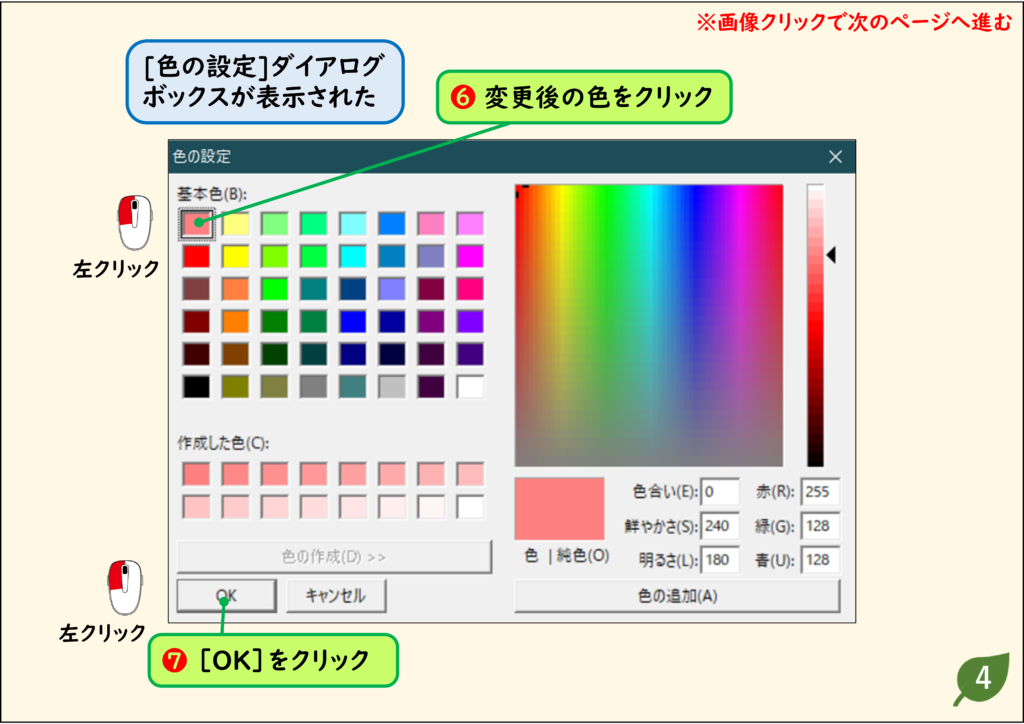
Task: Pick the white basic color swatch
Action: tap(471, 386)
